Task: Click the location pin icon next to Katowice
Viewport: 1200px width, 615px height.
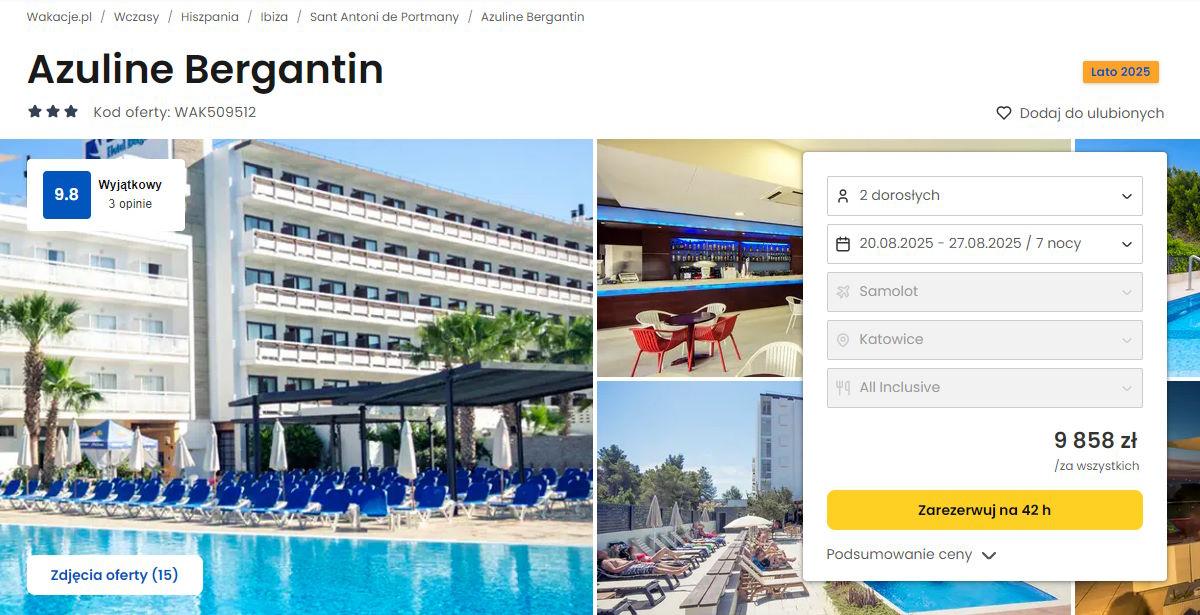Action: 843,339
